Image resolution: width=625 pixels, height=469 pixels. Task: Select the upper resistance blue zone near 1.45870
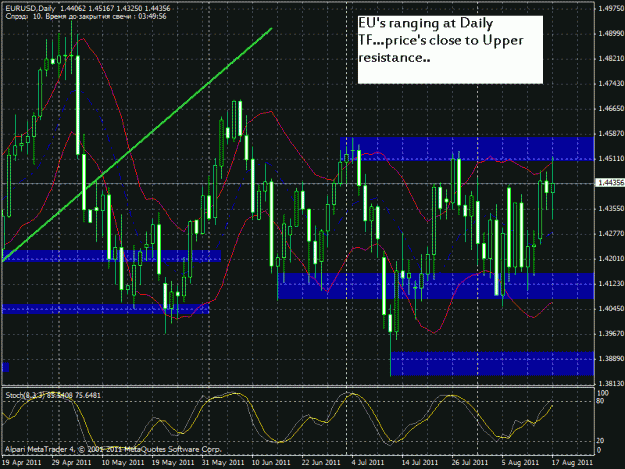467,149
